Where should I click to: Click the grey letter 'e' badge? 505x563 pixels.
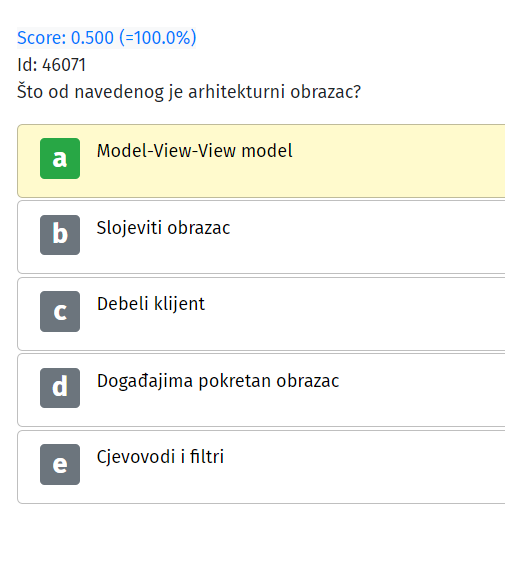click(60, 464)
